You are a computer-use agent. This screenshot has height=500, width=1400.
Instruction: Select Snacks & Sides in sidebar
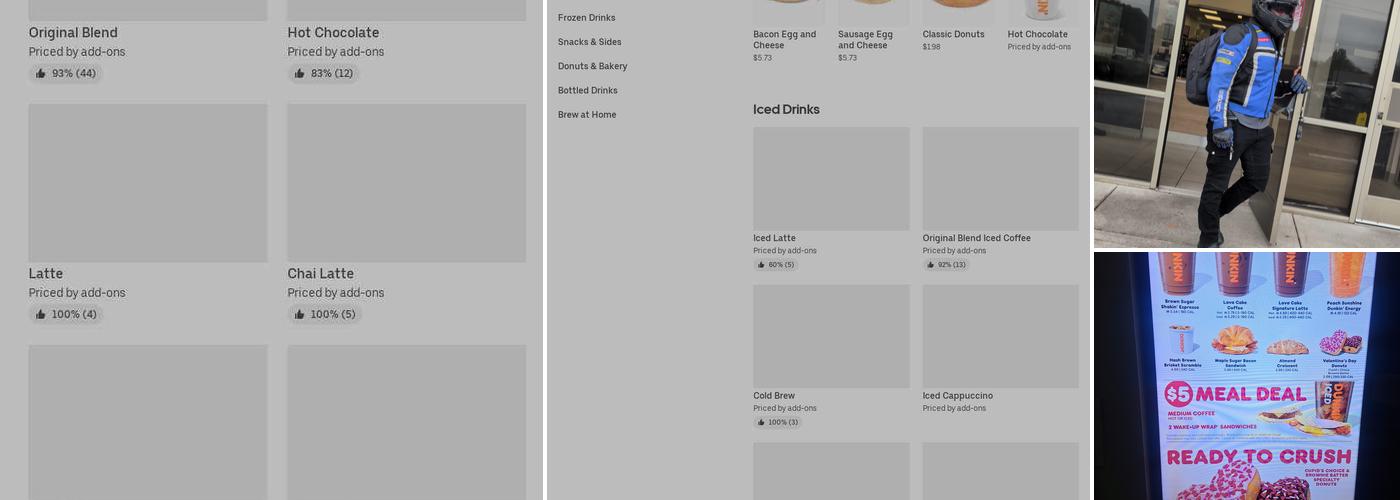click(589, 42)
